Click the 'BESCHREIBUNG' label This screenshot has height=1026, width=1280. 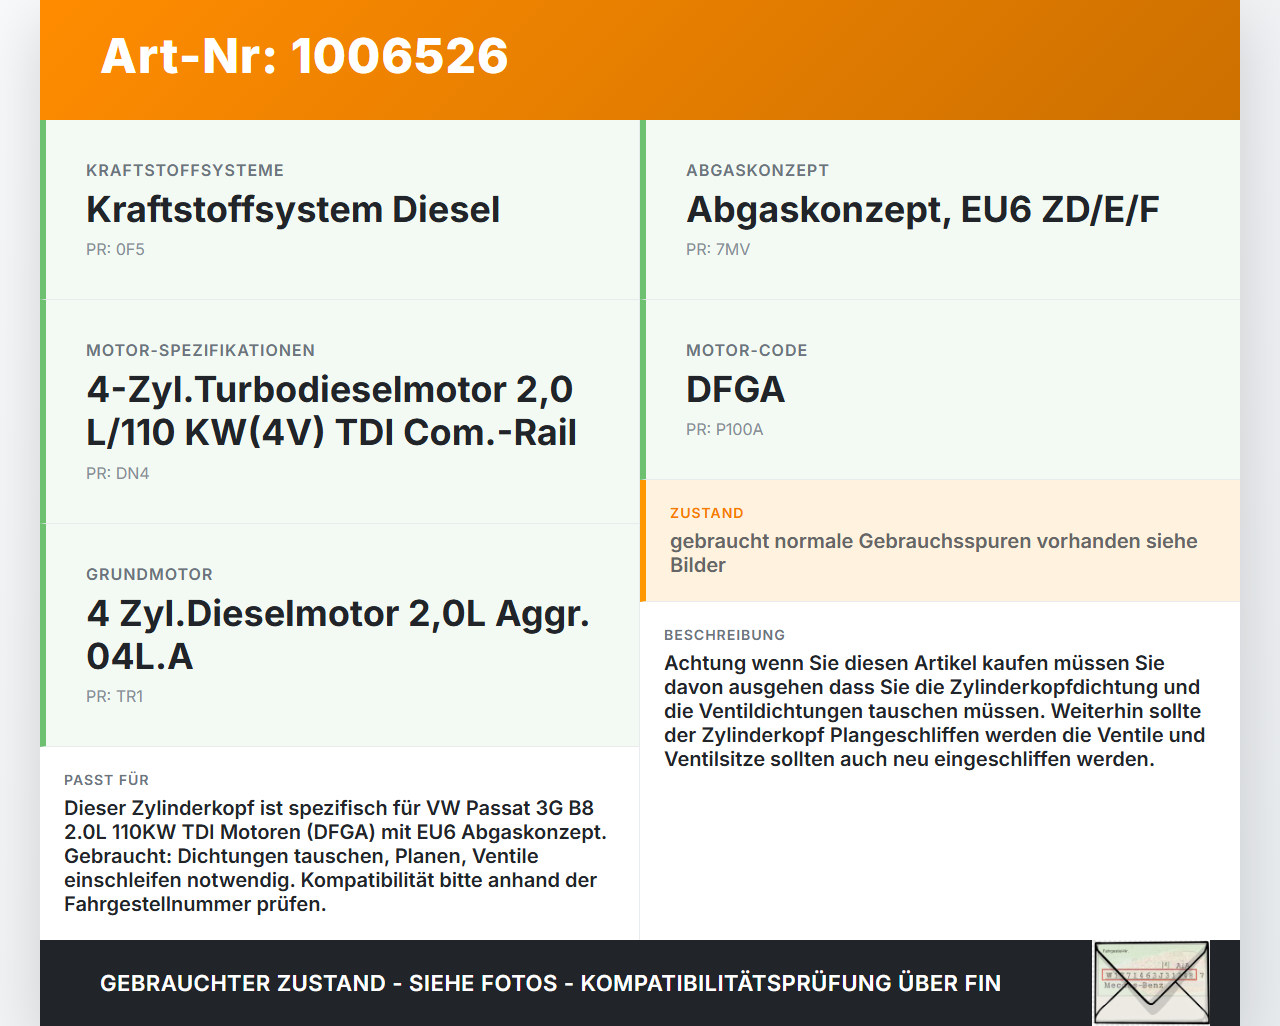tap(724, 635)
